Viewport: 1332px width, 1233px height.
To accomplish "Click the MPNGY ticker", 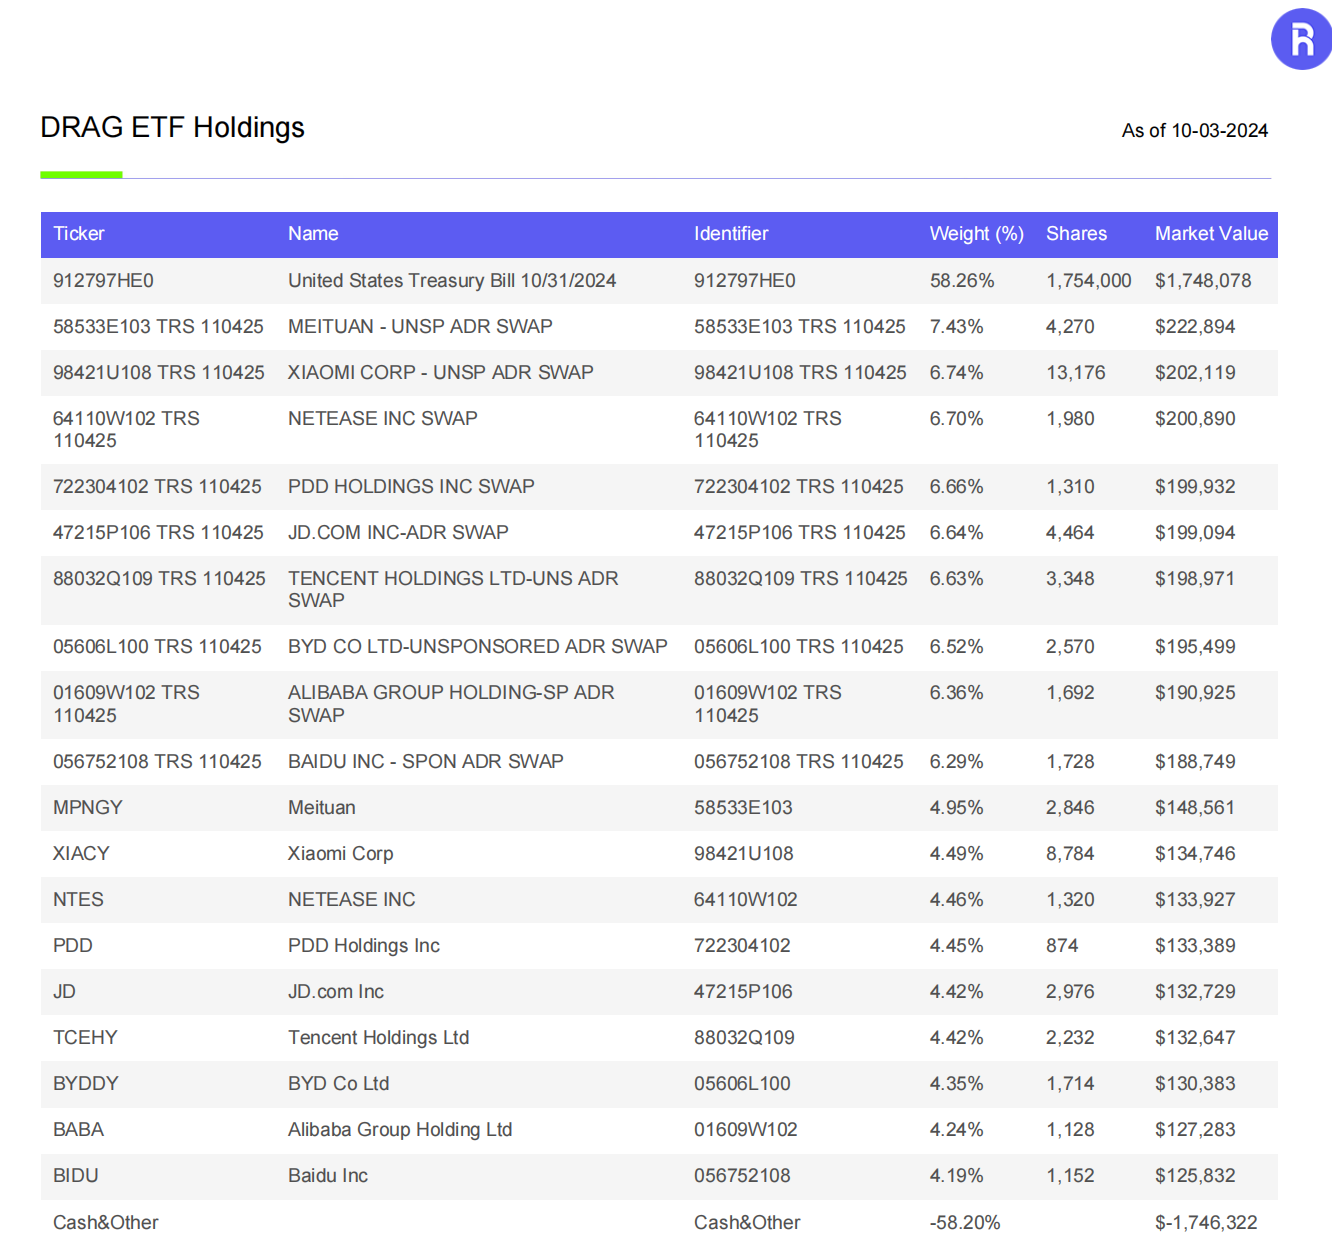I will [88, 808].
